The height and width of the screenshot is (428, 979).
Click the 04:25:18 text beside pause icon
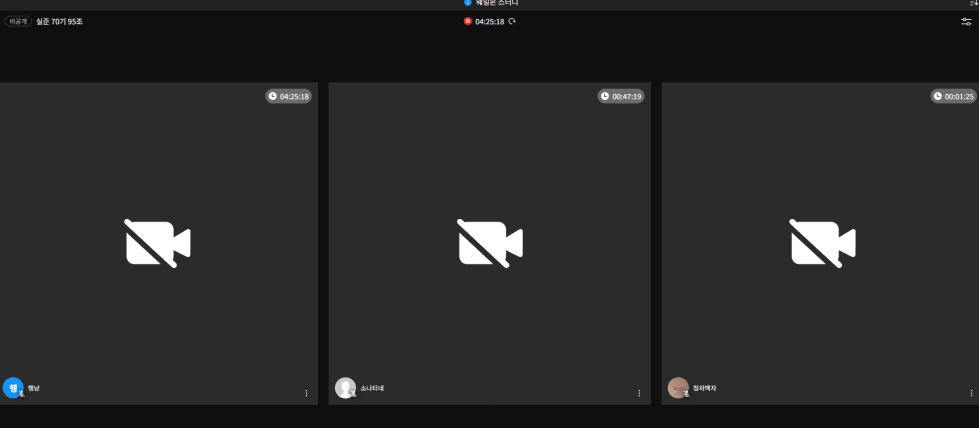[x=490, y=21]
